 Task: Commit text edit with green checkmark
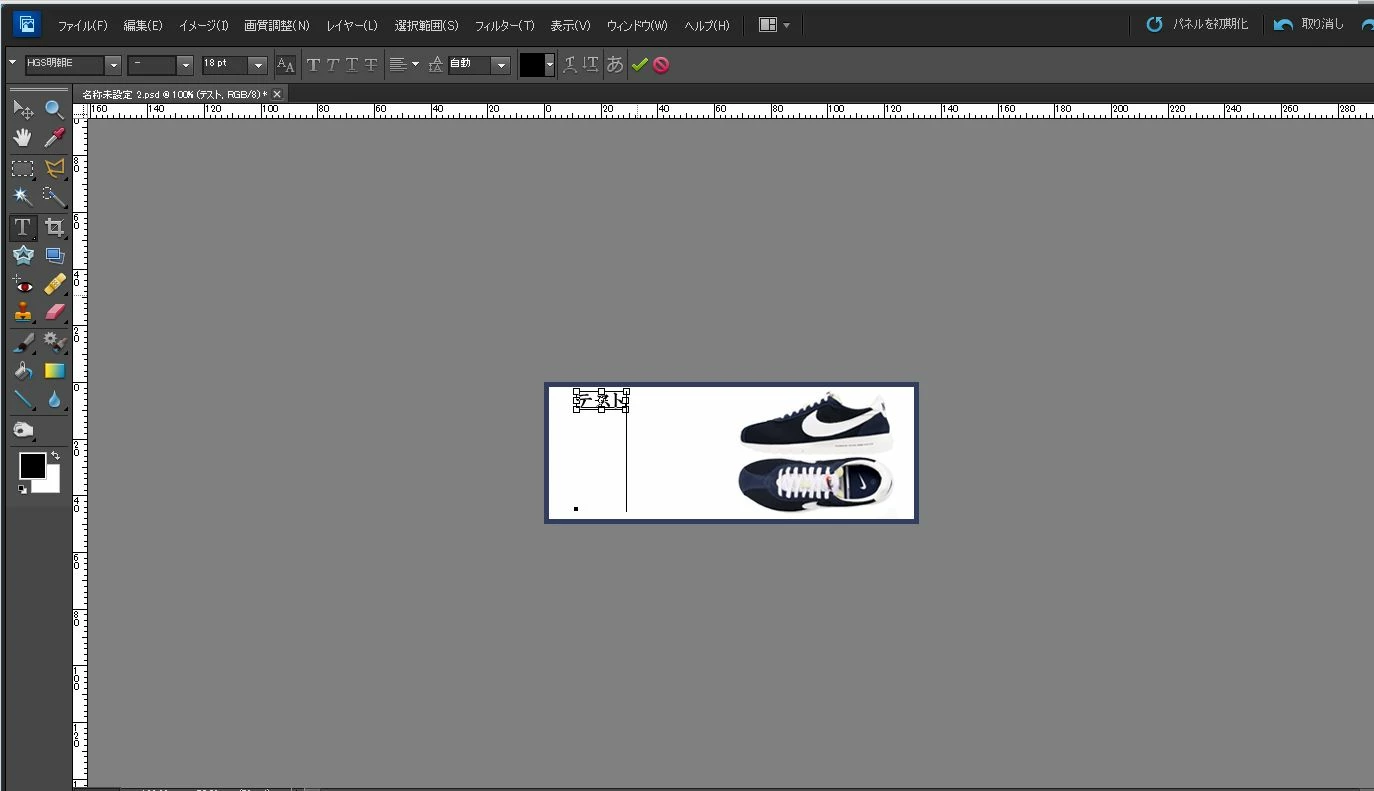[640, 65]
